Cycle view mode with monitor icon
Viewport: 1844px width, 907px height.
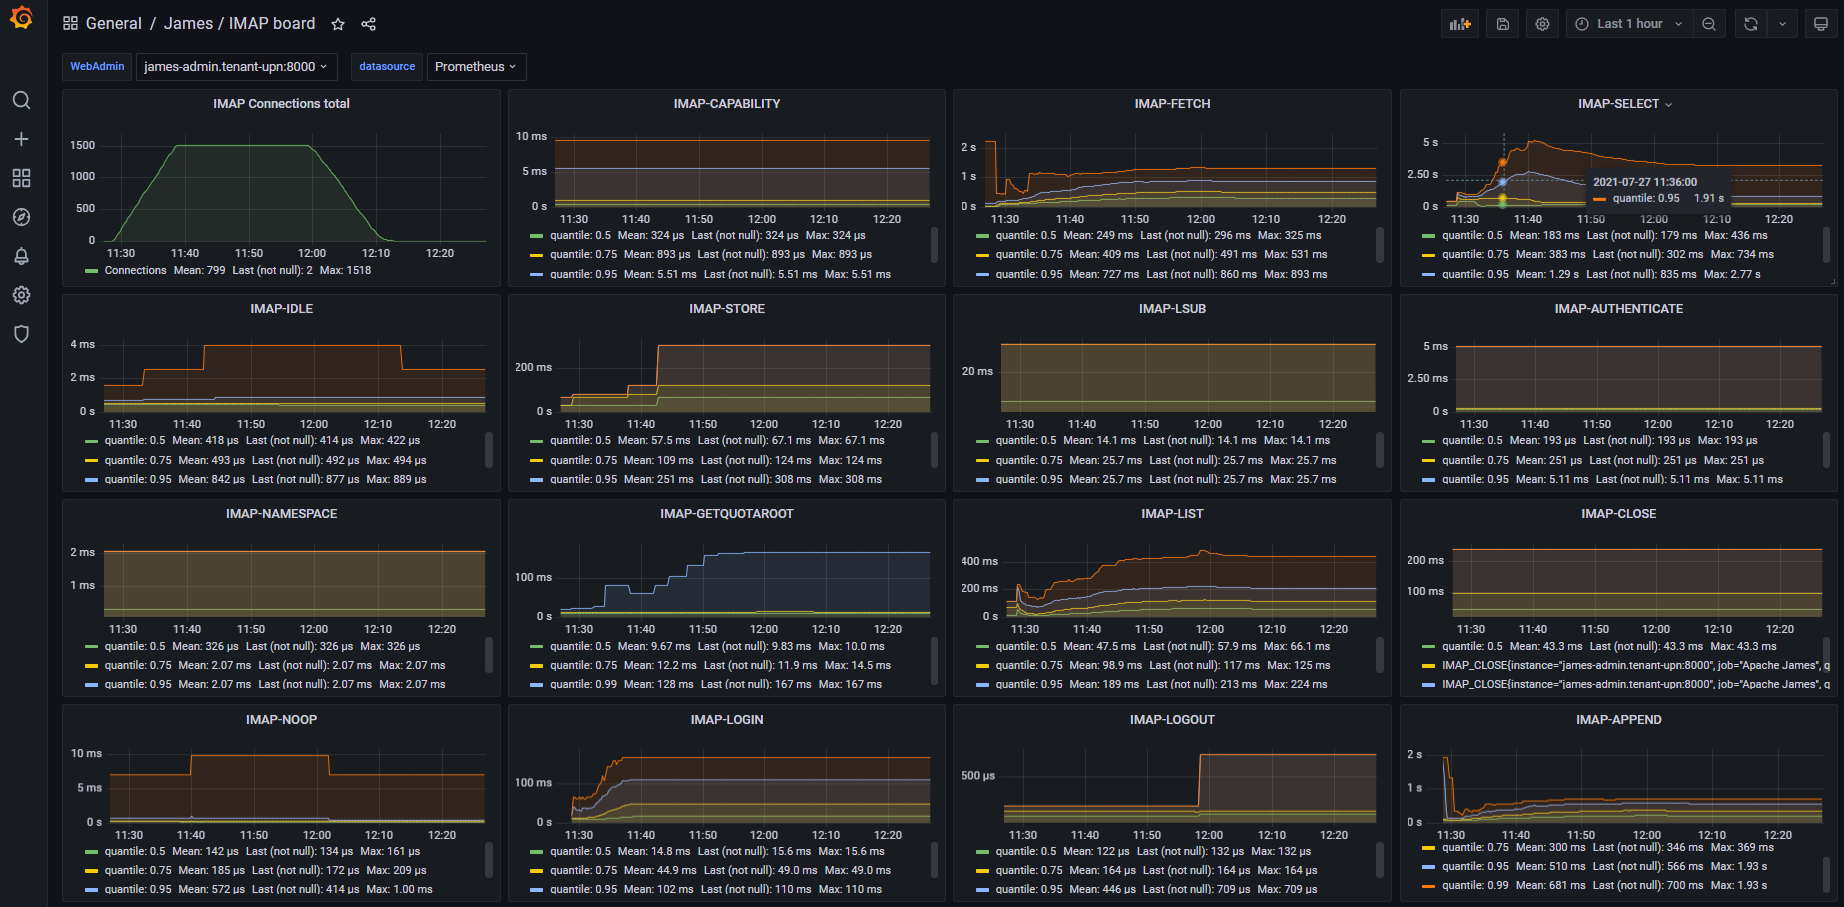click(x=1821, y=24)
